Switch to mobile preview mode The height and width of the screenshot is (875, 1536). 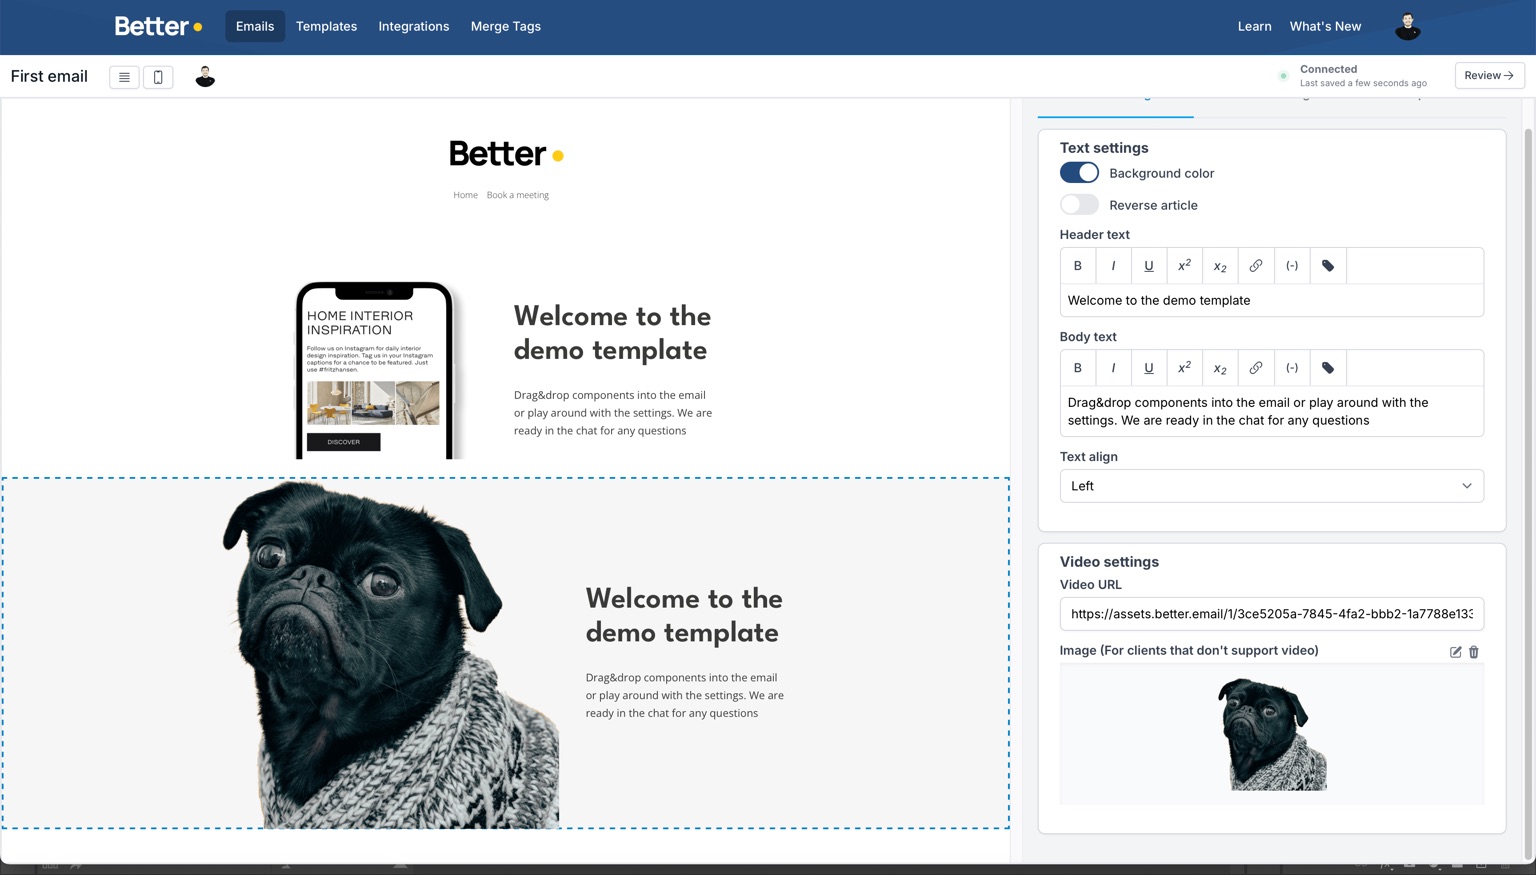point(158,77)
